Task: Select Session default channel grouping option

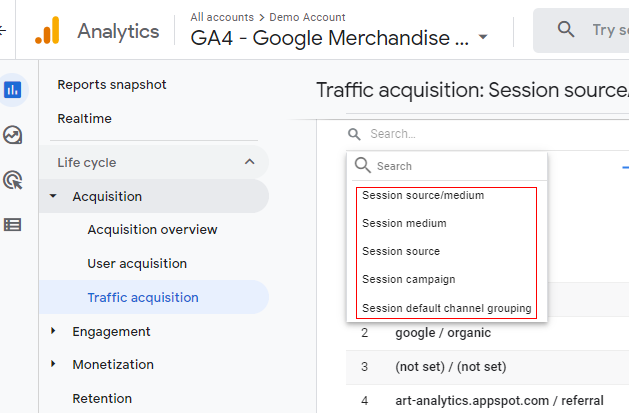Action: point(446,307)
